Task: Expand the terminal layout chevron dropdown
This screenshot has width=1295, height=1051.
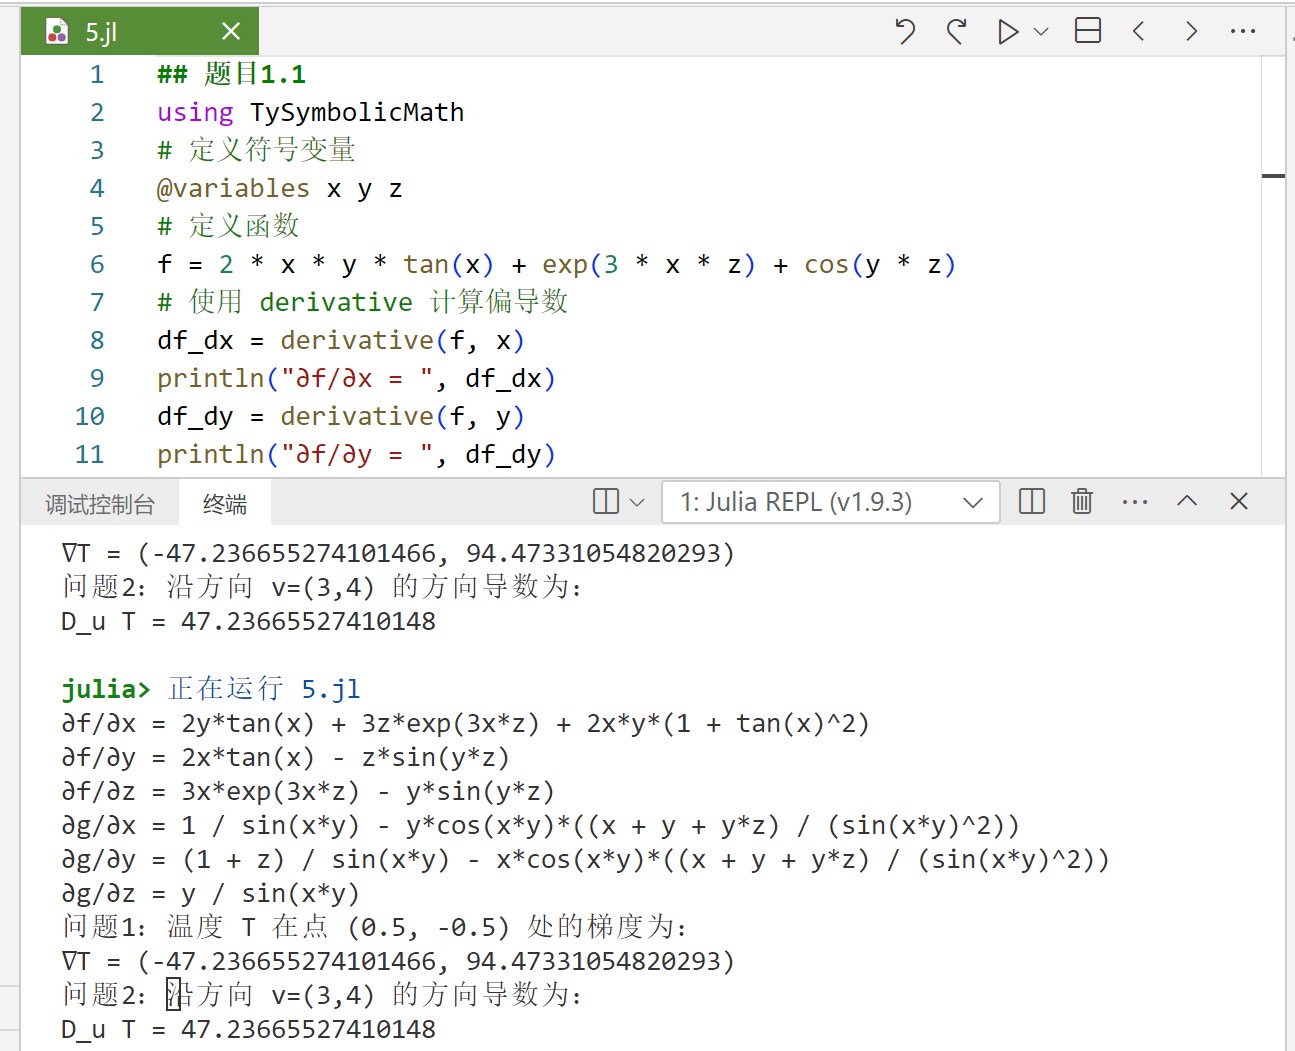Action: click(637, 502)
